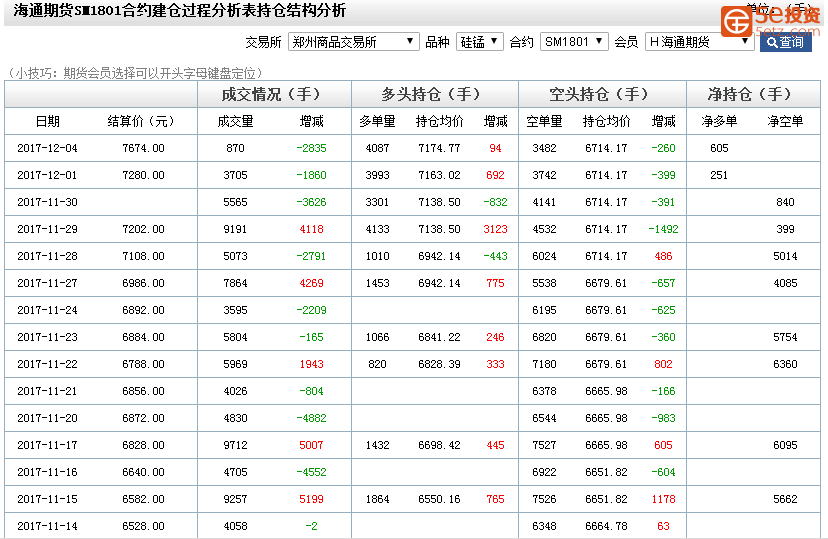Select the date 2017-11-16

click(48, 472)
